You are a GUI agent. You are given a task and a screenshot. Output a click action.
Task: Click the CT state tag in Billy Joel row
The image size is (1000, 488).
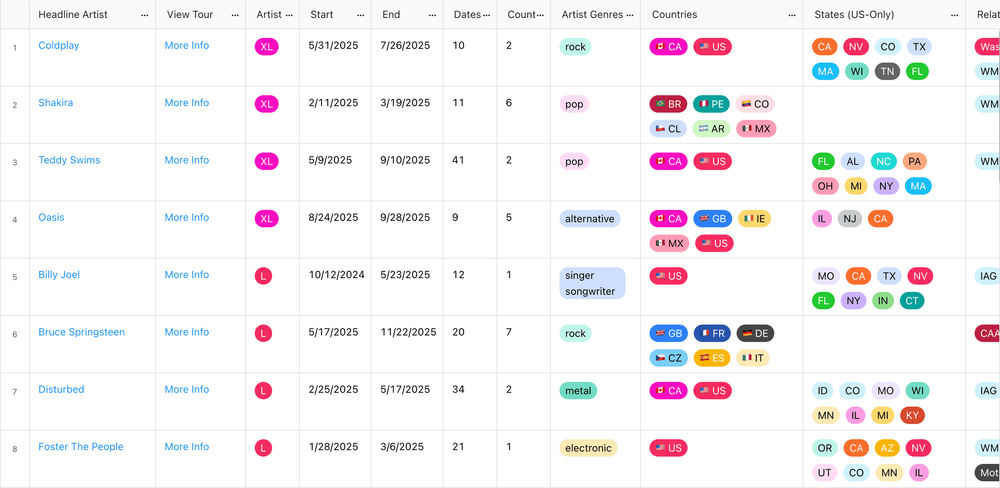coord(912,300)
